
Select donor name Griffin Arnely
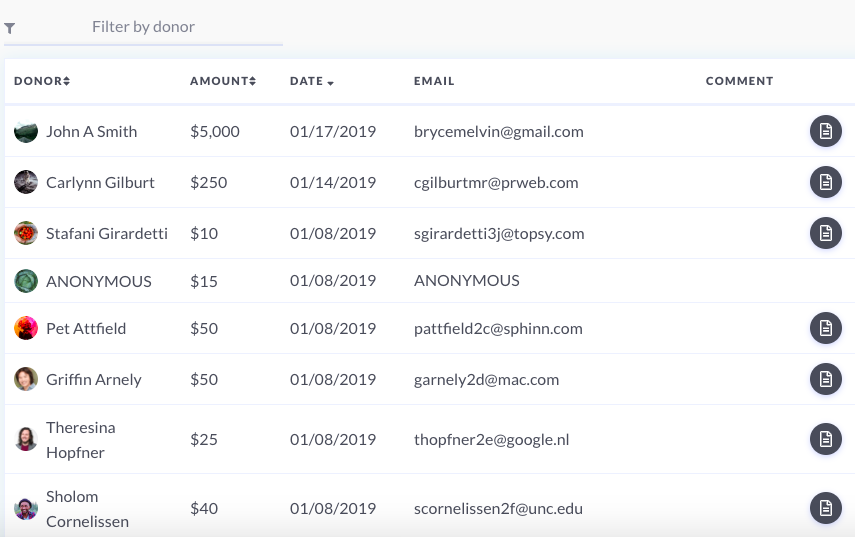click(94, 379)
